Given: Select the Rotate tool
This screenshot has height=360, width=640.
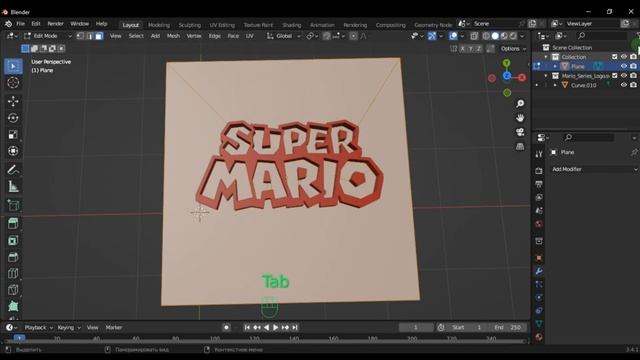Looking at the screenshot, I should tap(13, 118).
